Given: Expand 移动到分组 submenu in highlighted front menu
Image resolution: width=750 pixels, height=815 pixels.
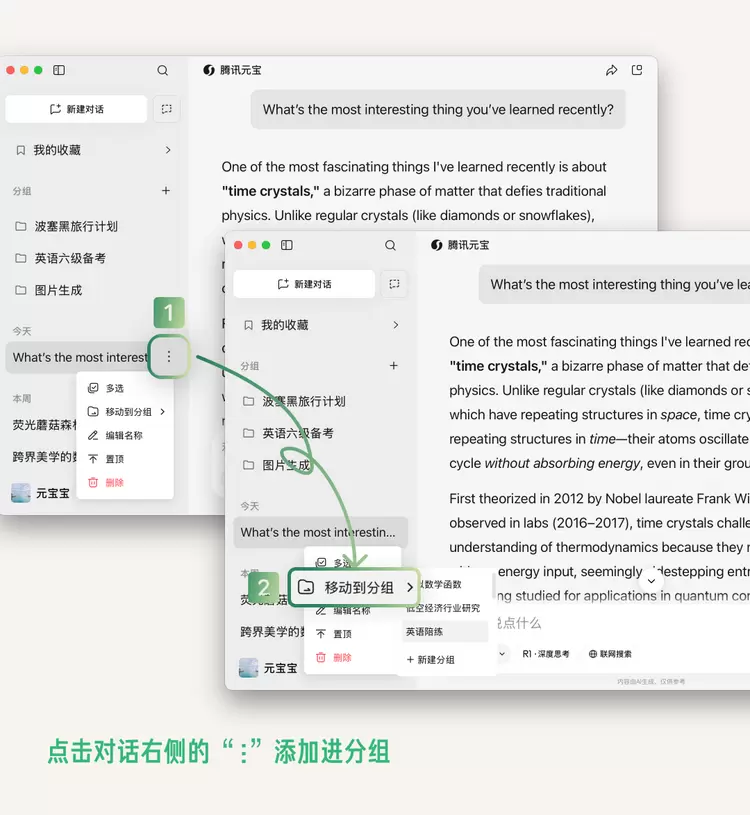Looking at the screenshot, I should click(x=409, y=588).
